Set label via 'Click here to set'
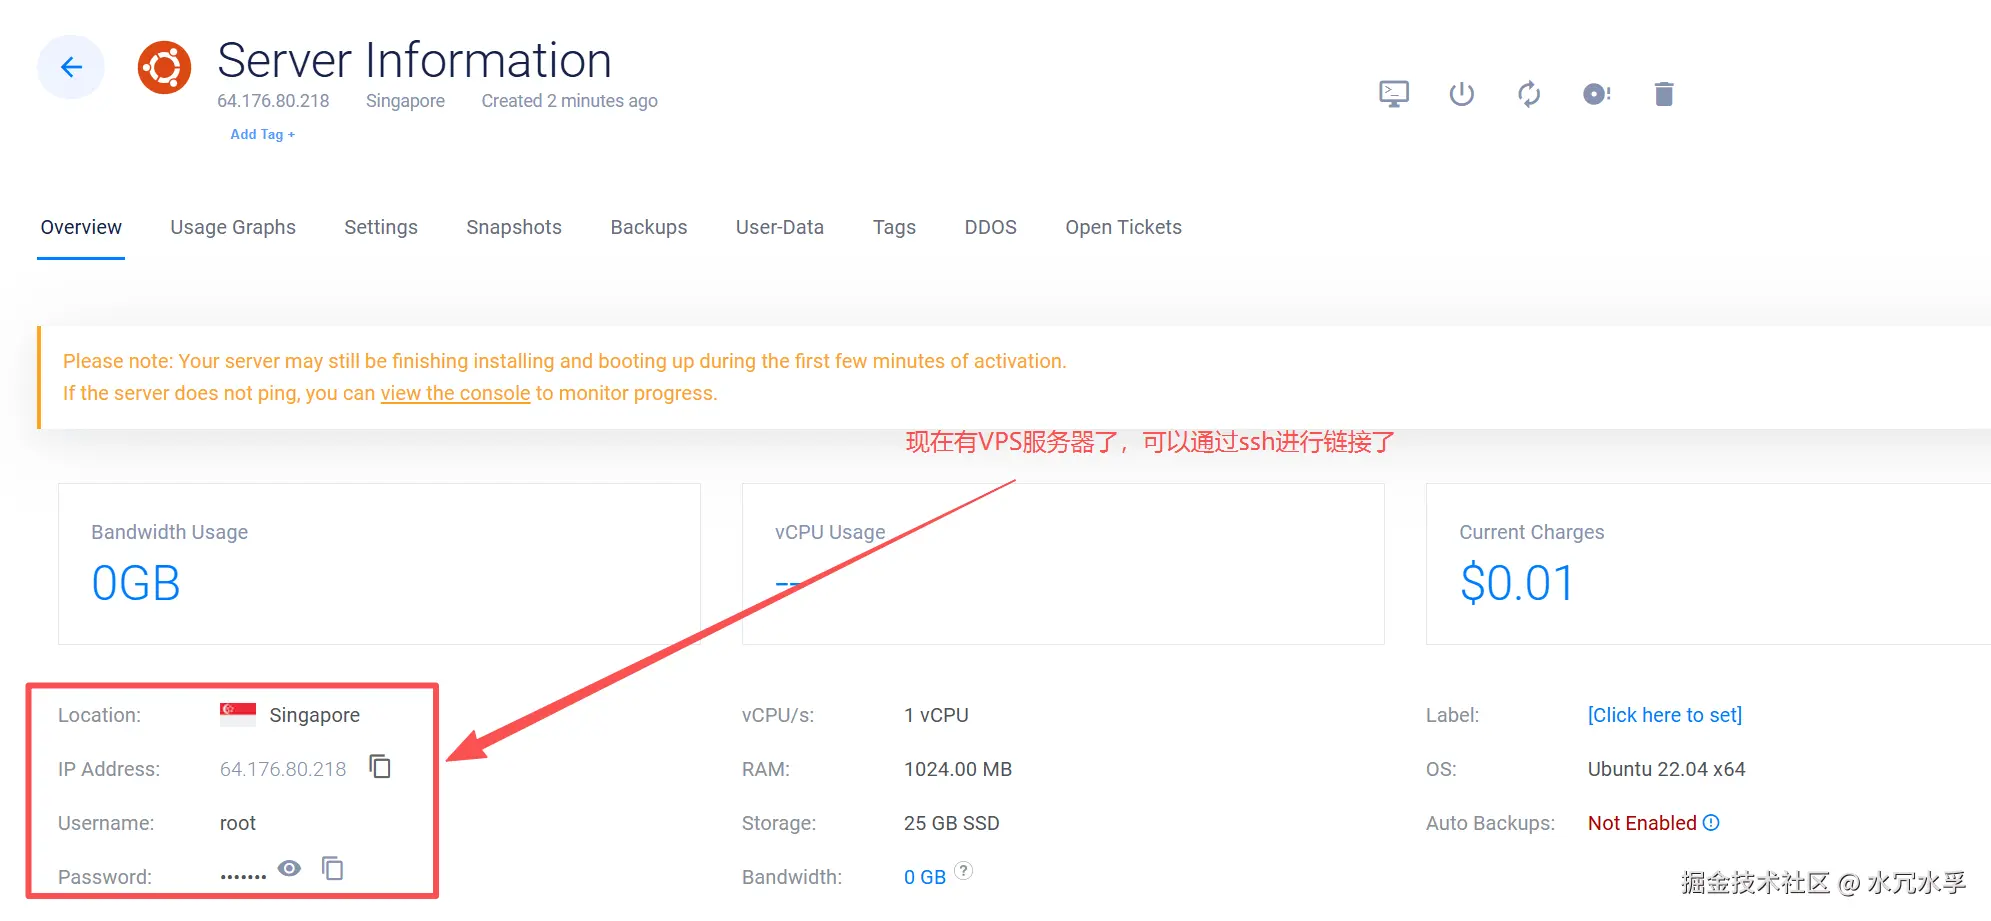 tap(1665, 715)
